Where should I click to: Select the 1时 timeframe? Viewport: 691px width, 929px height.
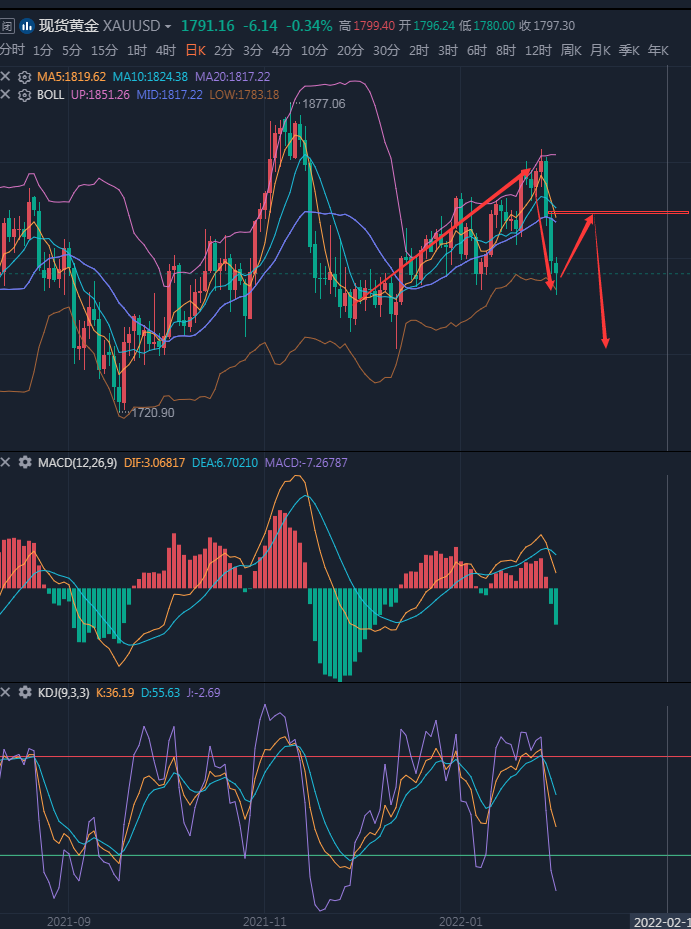point(137,50)
